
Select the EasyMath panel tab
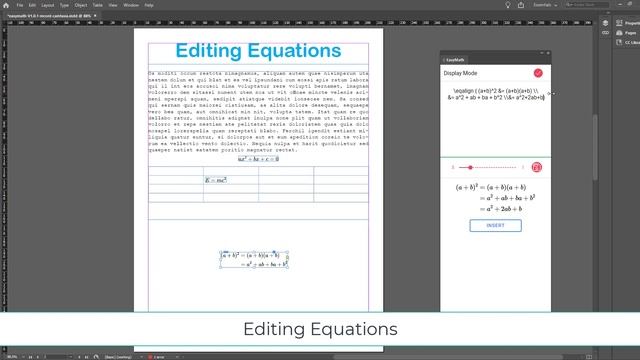(x=454, y=60)
